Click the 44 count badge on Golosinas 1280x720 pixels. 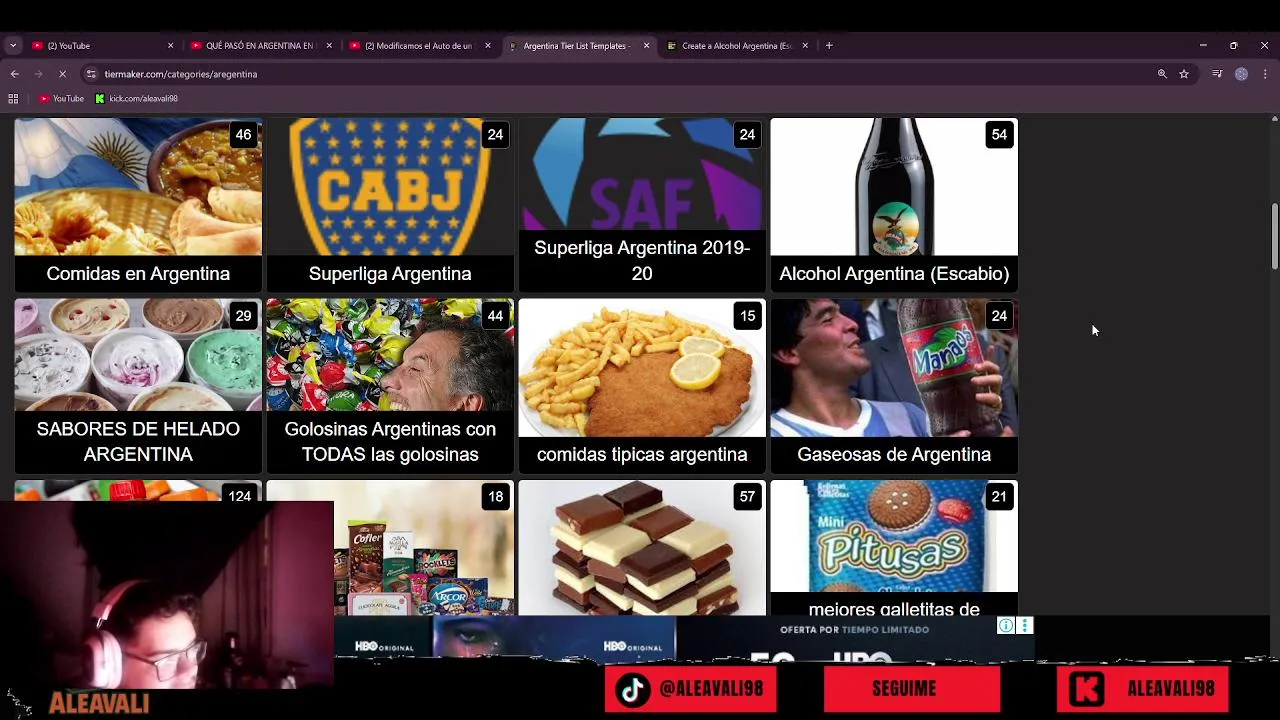(495, 316)
